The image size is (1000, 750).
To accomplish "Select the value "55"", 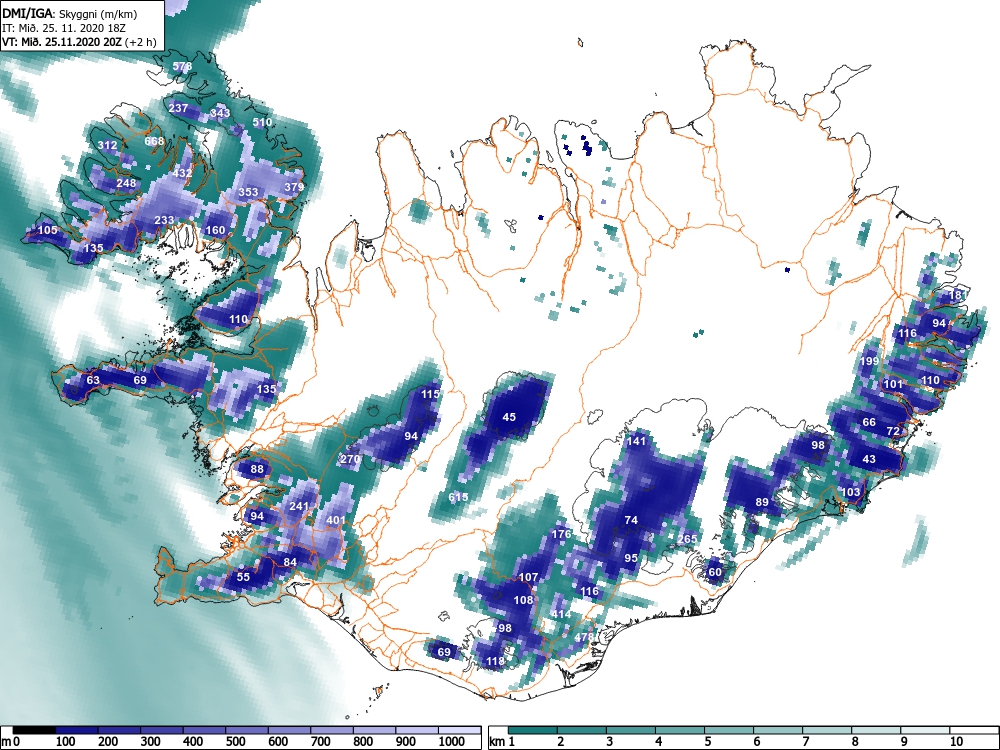I will click(x=243, y=577).
